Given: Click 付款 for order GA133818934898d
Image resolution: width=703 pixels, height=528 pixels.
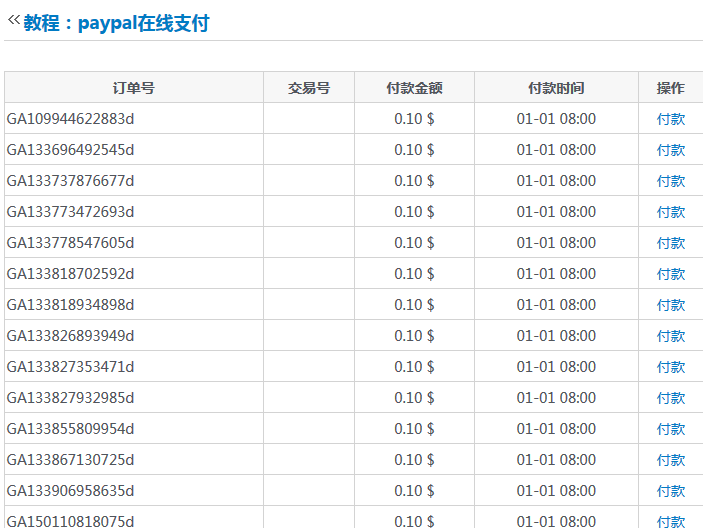Looking at the screenshot, I should (671, 305).
